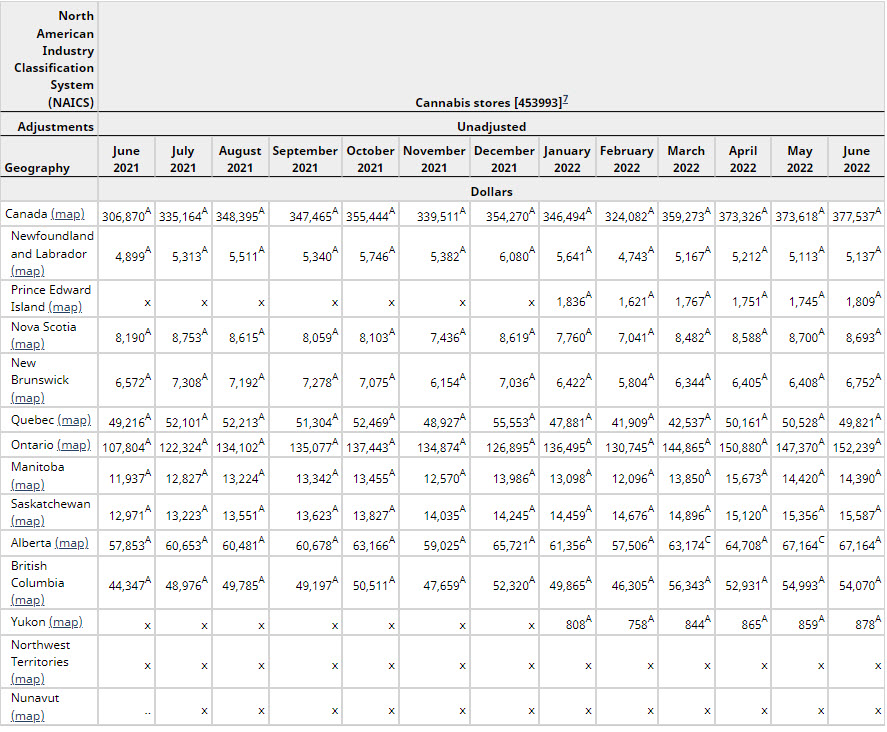887x732 pixels.
Task: Click Ontario's June 2022 value 152,239
Action: pos(853,445)
